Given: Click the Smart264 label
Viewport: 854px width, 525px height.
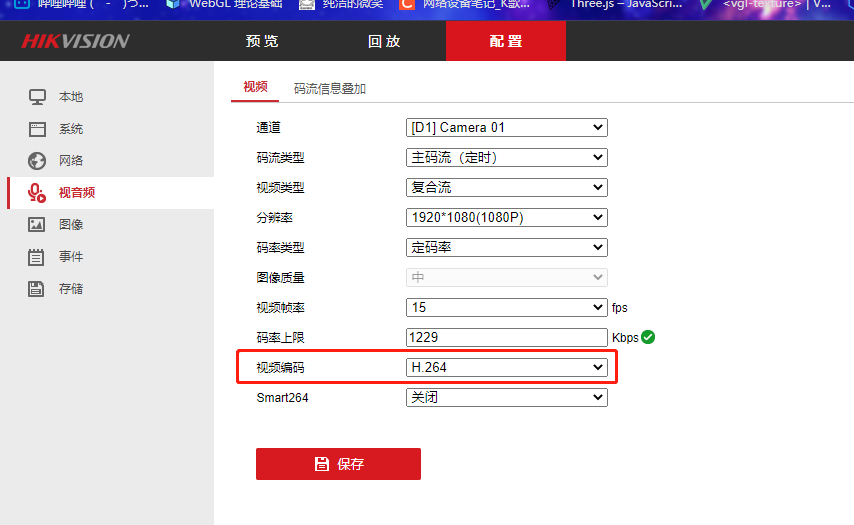Looking at the screenshot, I should point(282,398).
